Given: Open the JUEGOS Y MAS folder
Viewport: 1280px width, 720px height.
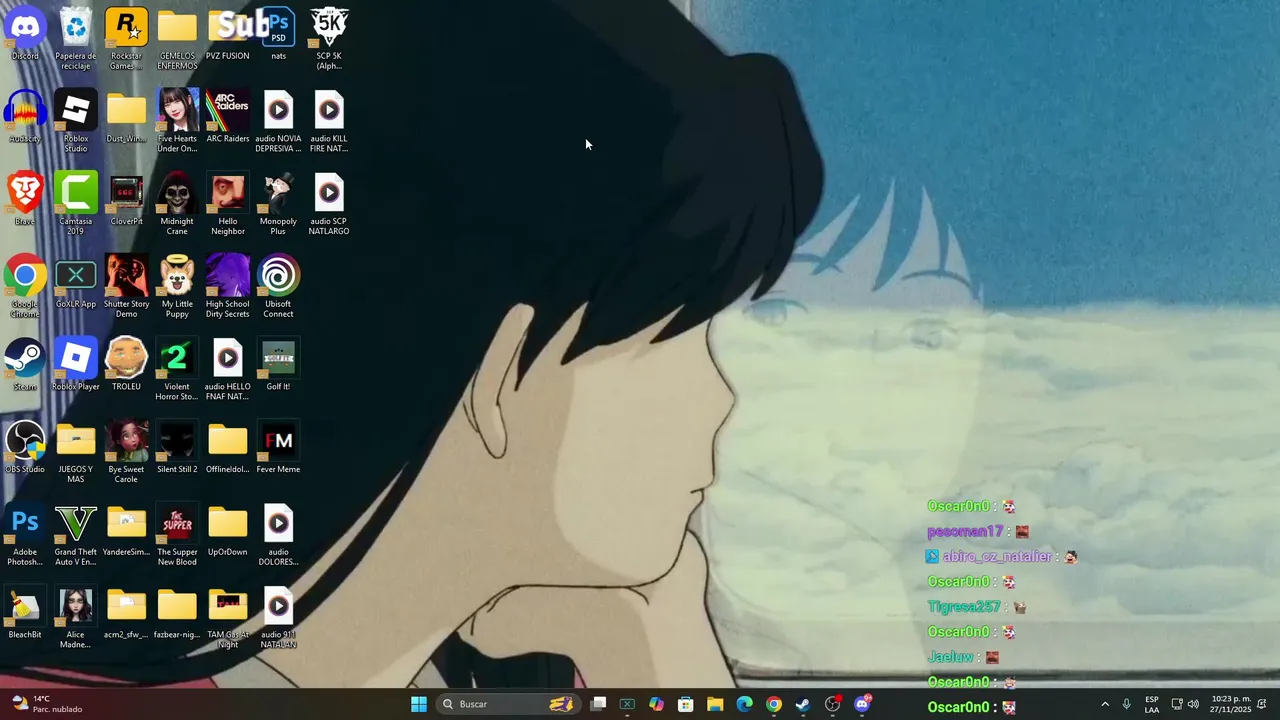Looking at the screenshot, I should click(x=76, y=453).
